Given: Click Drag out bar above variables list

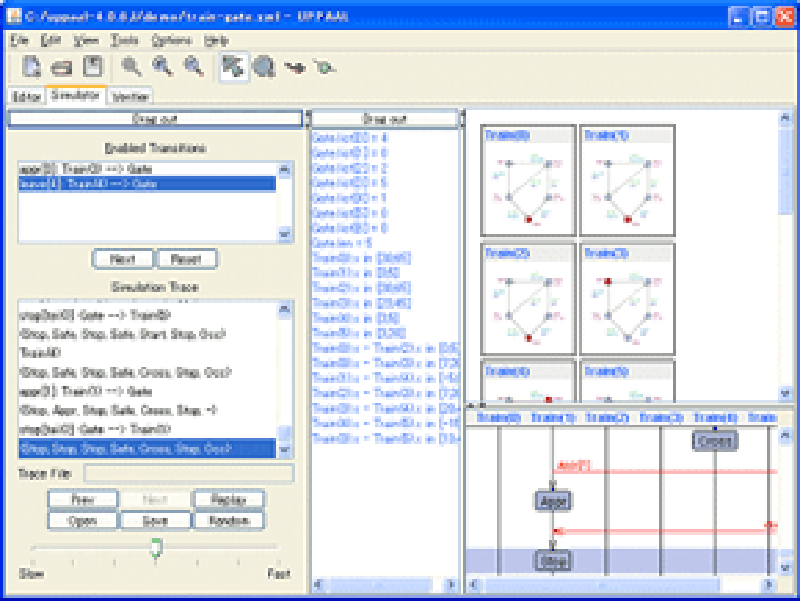Looking at the screenshot, I should pyautogui.click(x=384, y=119).
